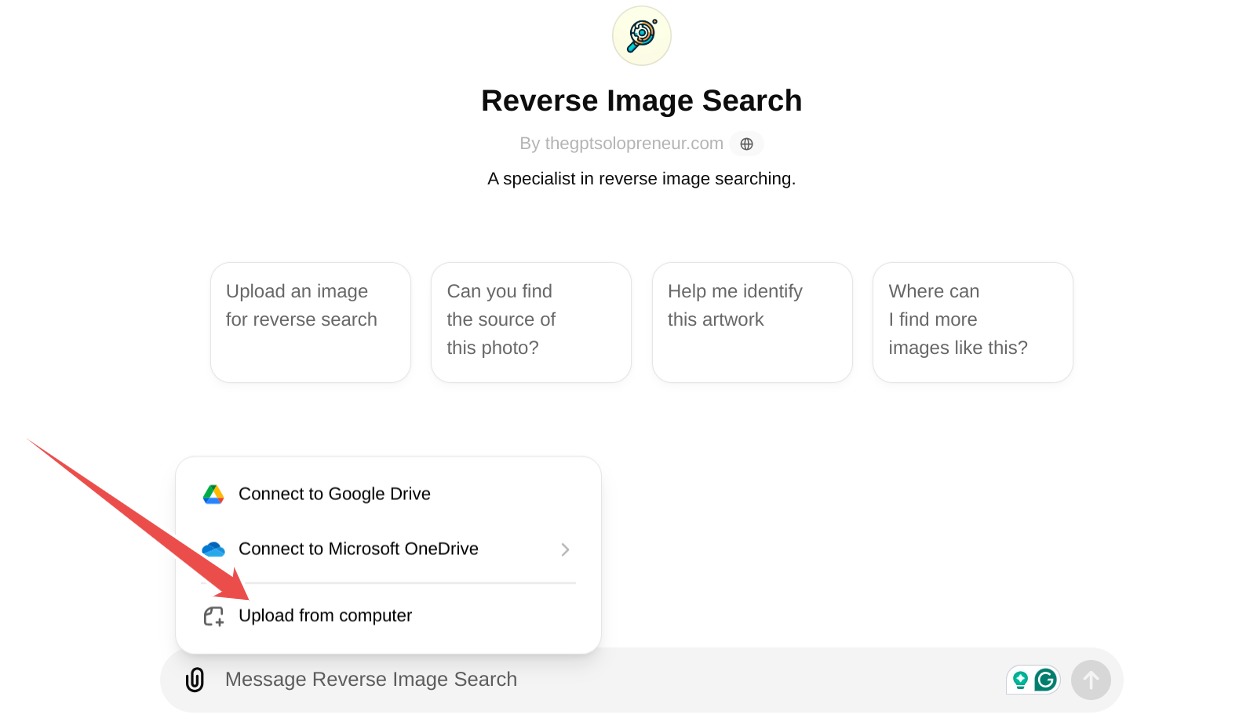This screenshot has height=722, width=1250.
Task: Click the upload-from-computer file icon
Action: 212,616
